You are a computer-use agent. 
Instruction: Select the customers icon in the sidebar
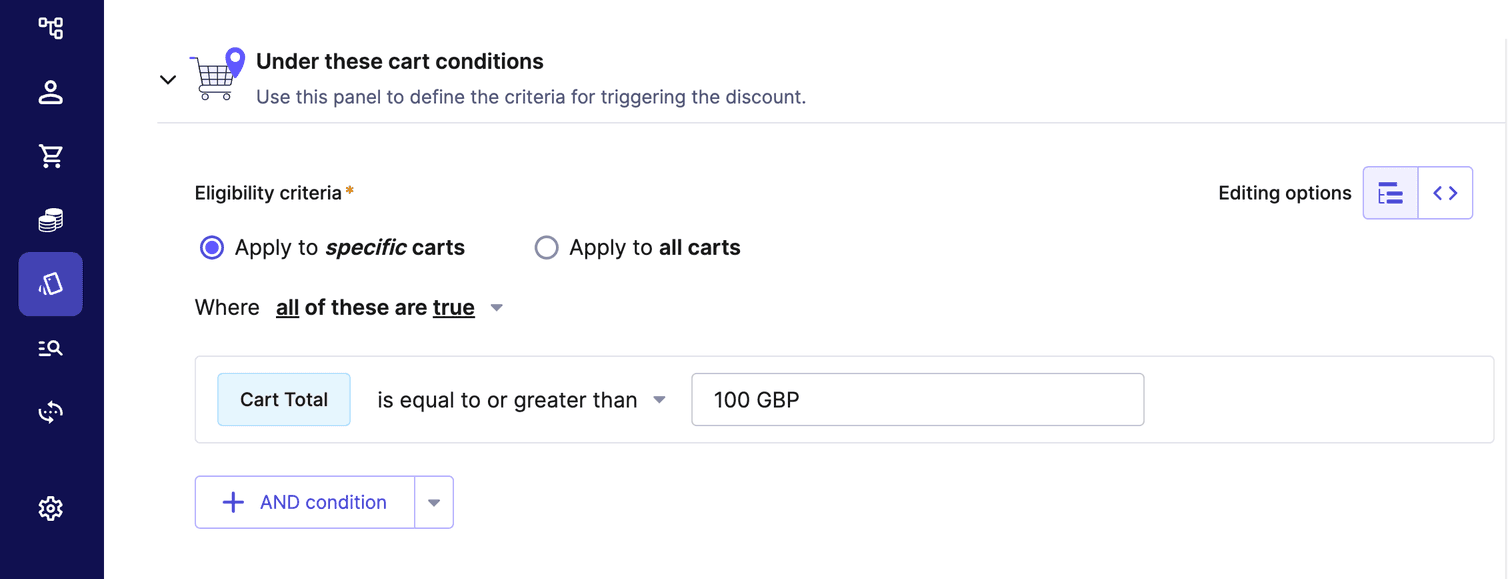[x=50, y=92]
